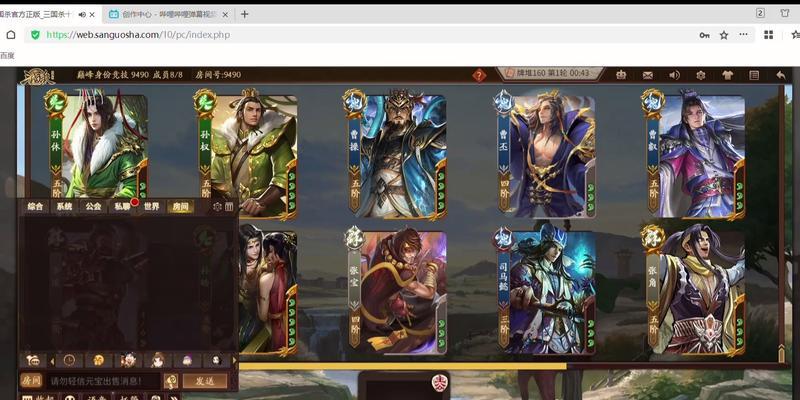Open the question mark help icon

click(479, 76)
